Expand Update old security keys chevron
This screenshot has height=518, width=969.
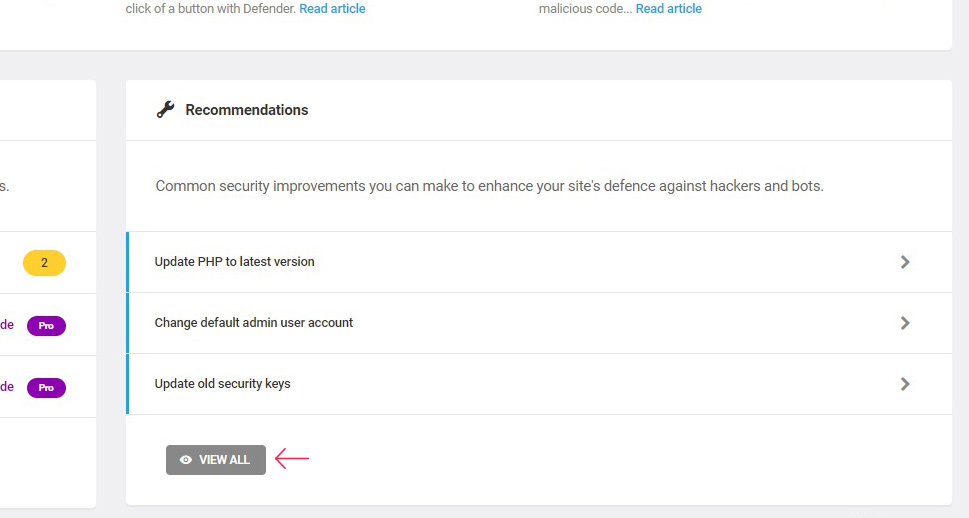coord(905,384)
